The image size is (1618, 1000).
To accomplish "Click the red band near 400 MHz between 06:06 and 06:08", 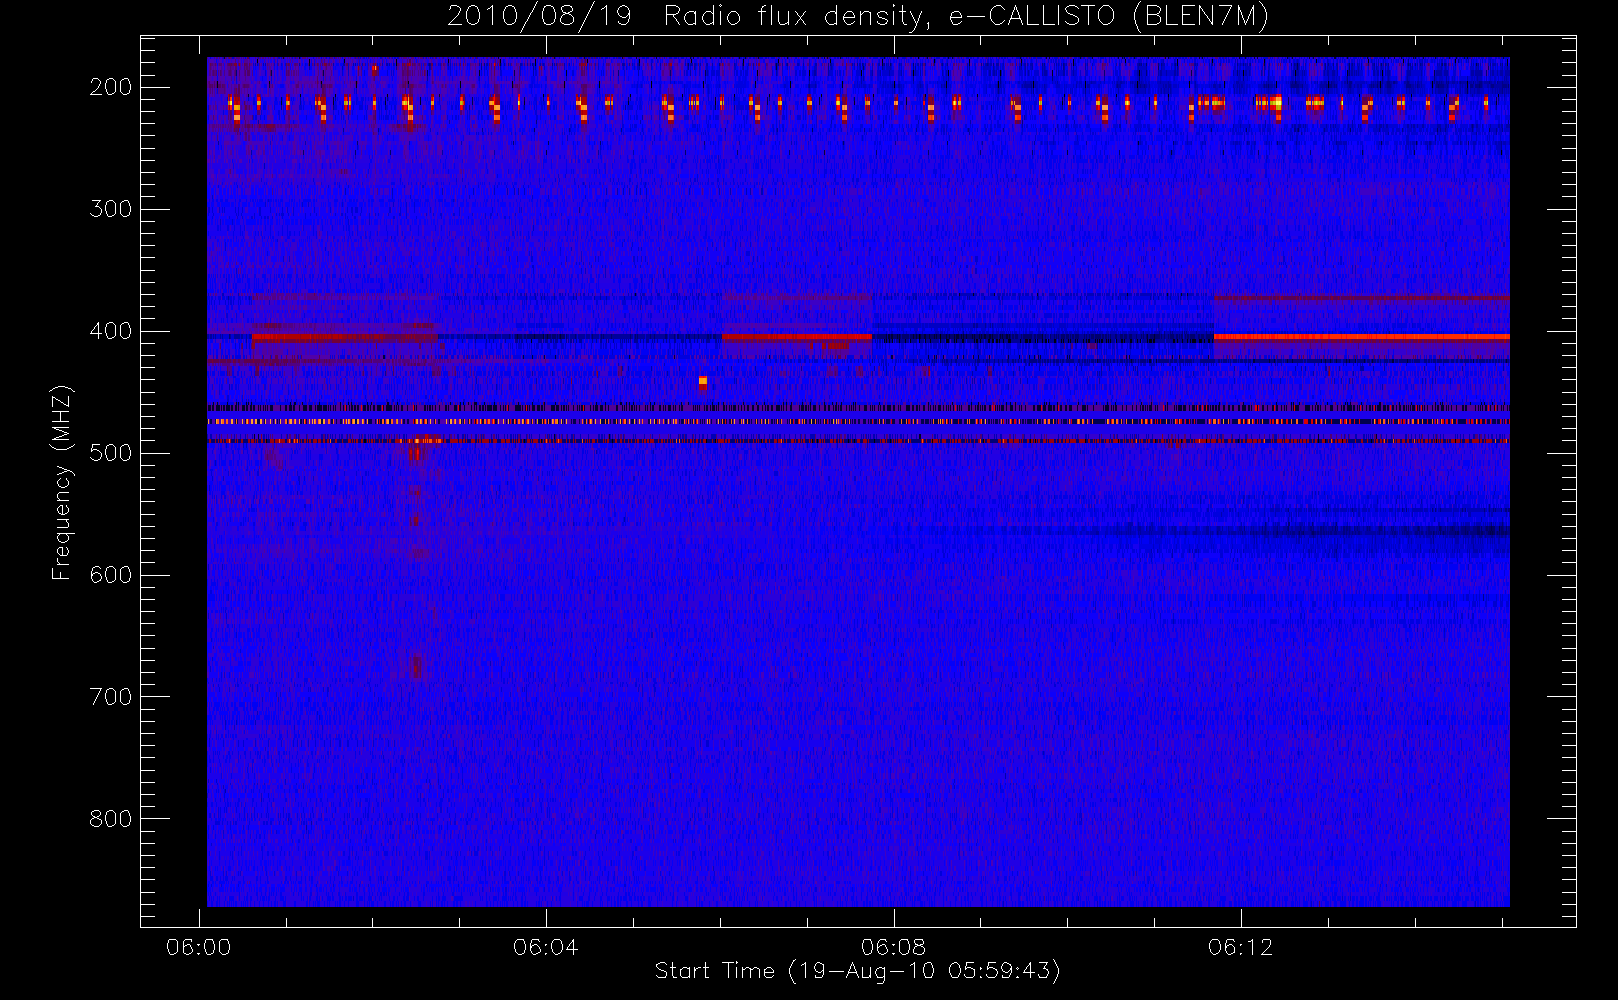I will coord(796,337).
